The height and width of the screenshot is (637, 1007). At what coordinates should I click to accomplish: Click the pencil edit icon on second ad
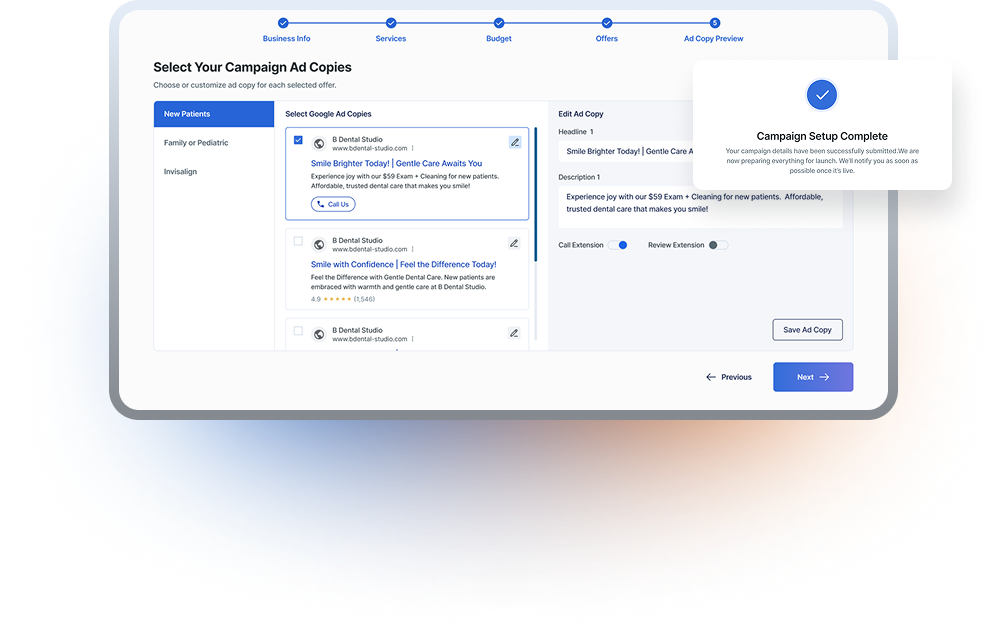pos(514,243)
